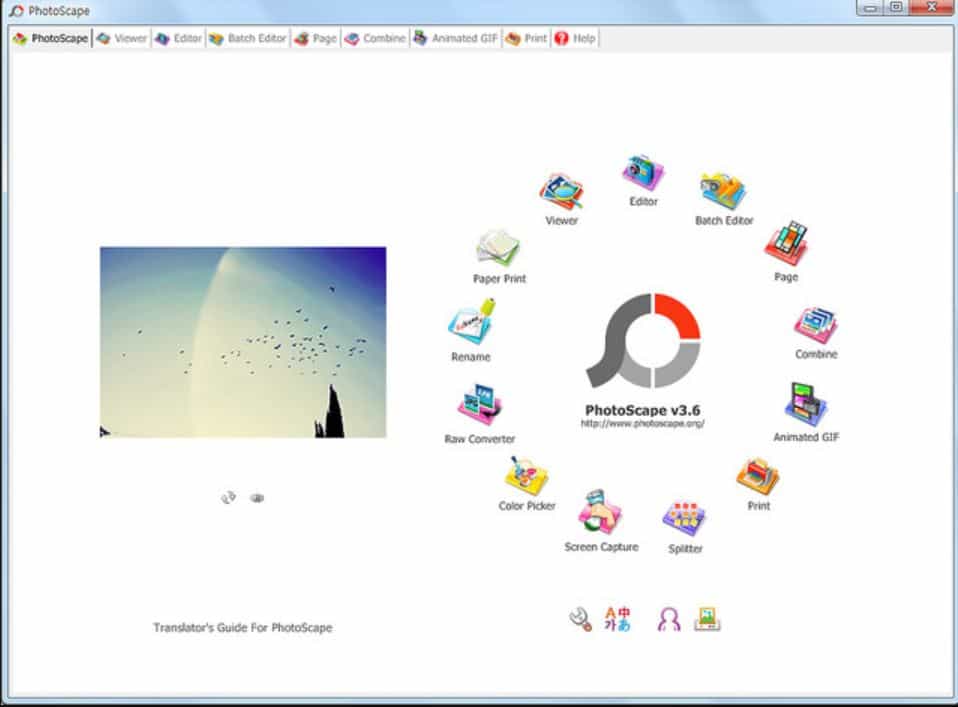Switch to the Animated GIF tab

pos(456,38)
